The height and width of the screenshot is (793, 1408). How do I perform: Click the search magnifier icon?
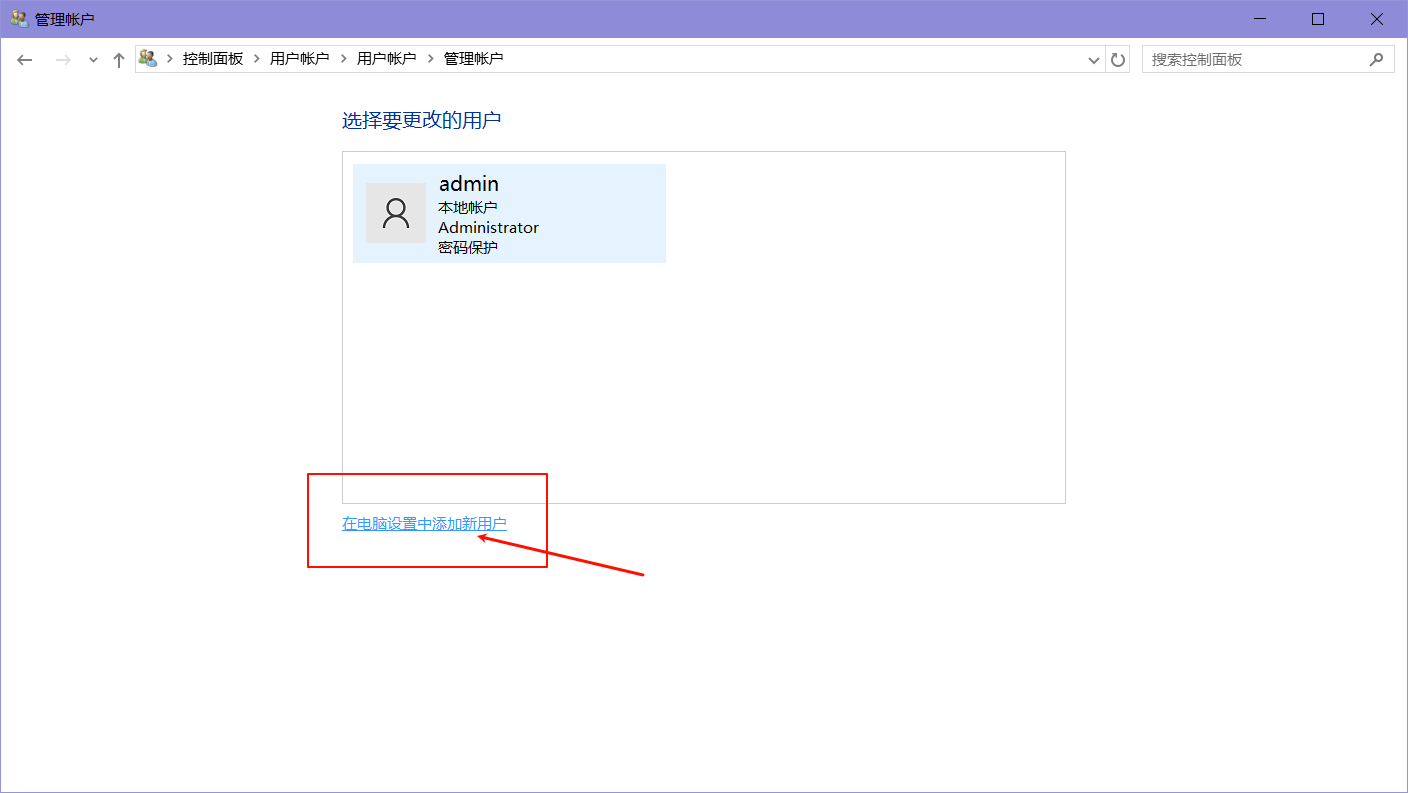(x=1377, y=60)
